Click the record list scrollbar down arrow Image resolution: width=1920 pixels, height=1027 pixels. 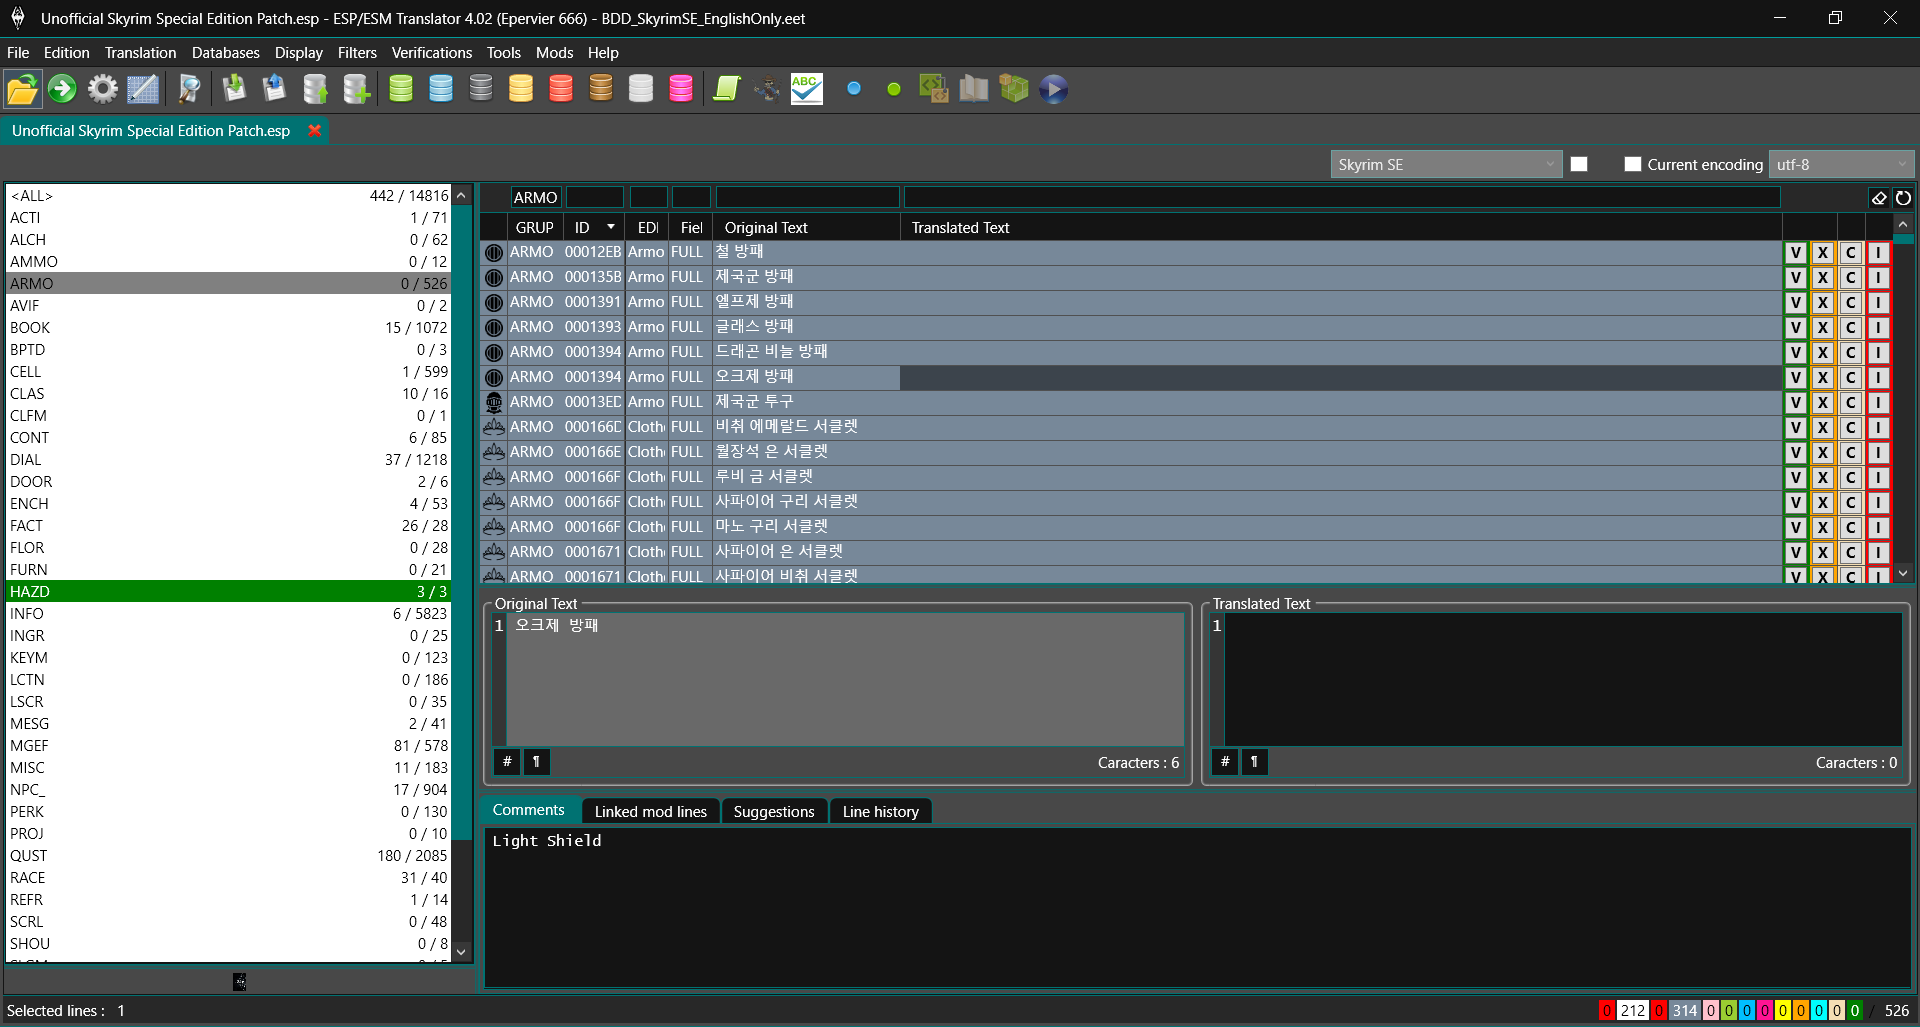461,952
